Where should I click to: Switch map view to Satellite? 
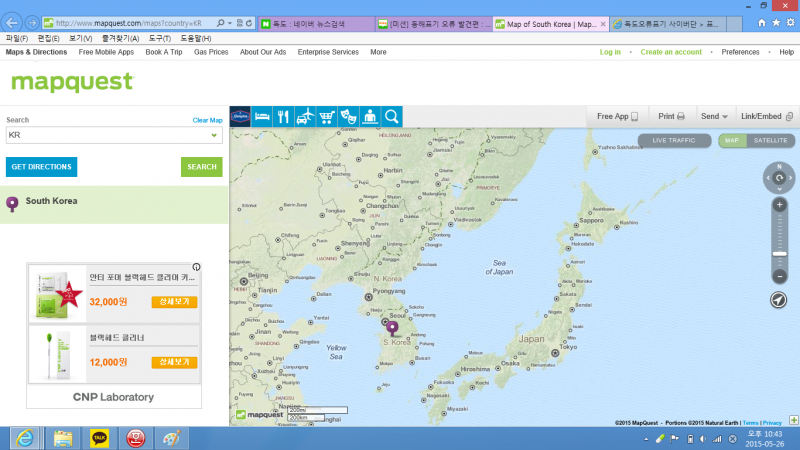pos(770,141)
